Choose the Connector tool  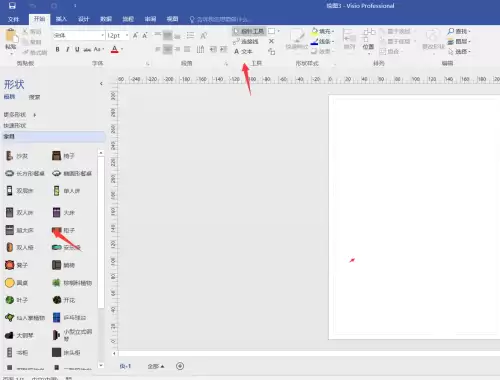[x=246, y=41]
